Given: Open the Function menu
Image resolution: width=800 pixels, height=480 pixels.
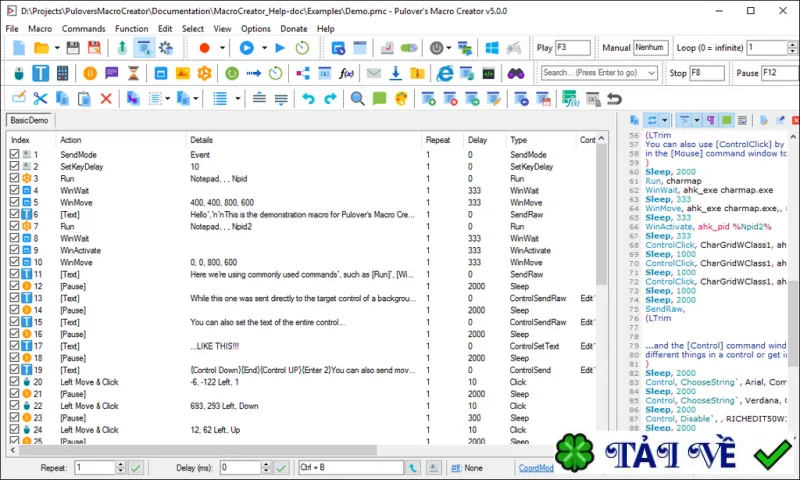Looking at the screenshot, I should pos(132,29).
